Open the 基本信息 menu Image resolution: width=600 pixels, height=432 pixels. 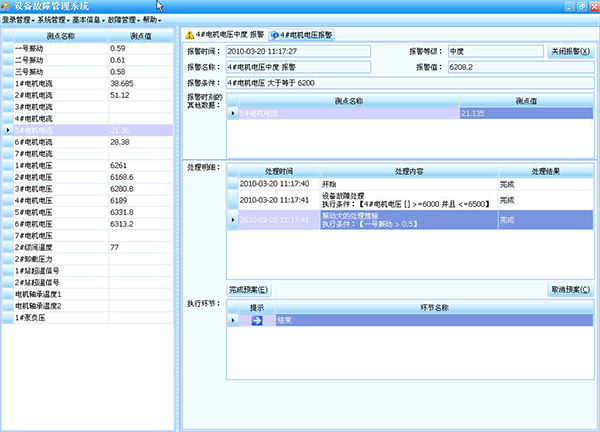89,20
